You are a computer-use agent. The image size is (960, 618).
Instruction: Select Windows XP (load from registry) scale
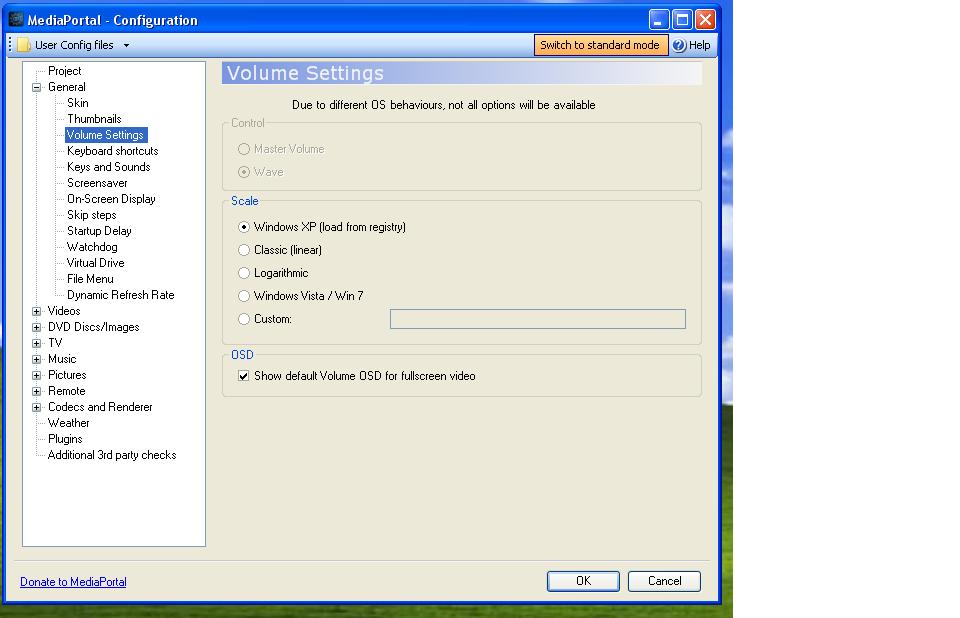pyautogui.click(x=244, y=227)
